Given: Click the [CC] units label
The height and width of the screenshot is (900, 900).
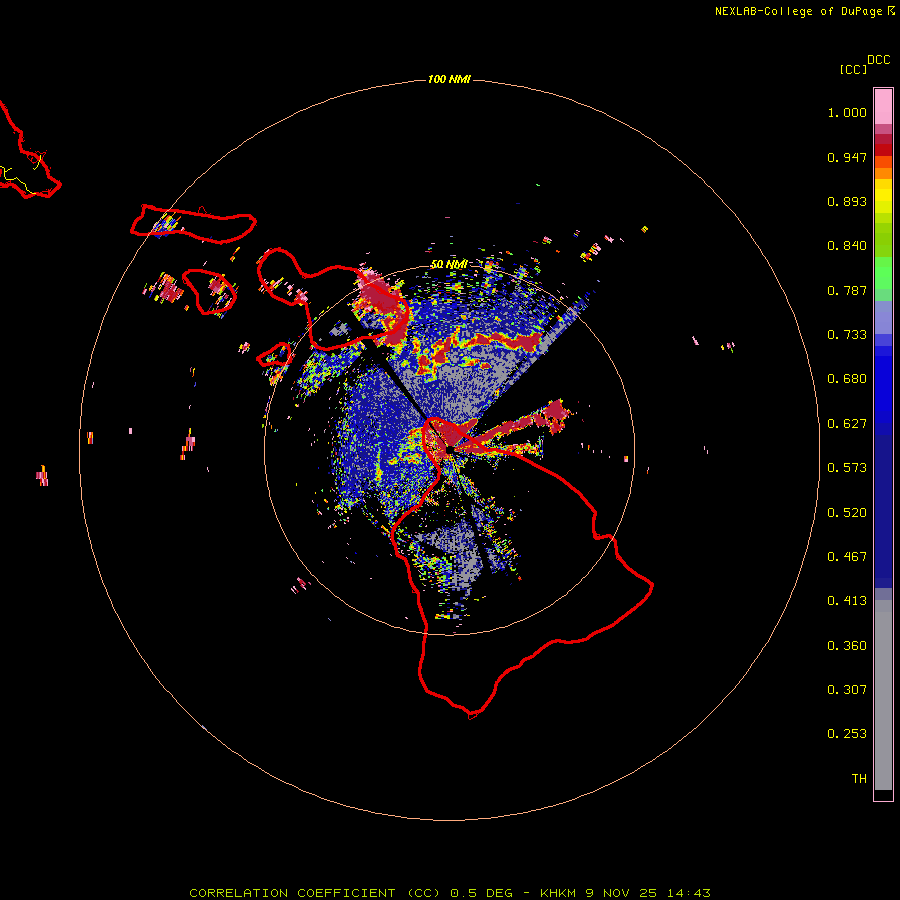Looking at the screenshot, I should (853, 69).
